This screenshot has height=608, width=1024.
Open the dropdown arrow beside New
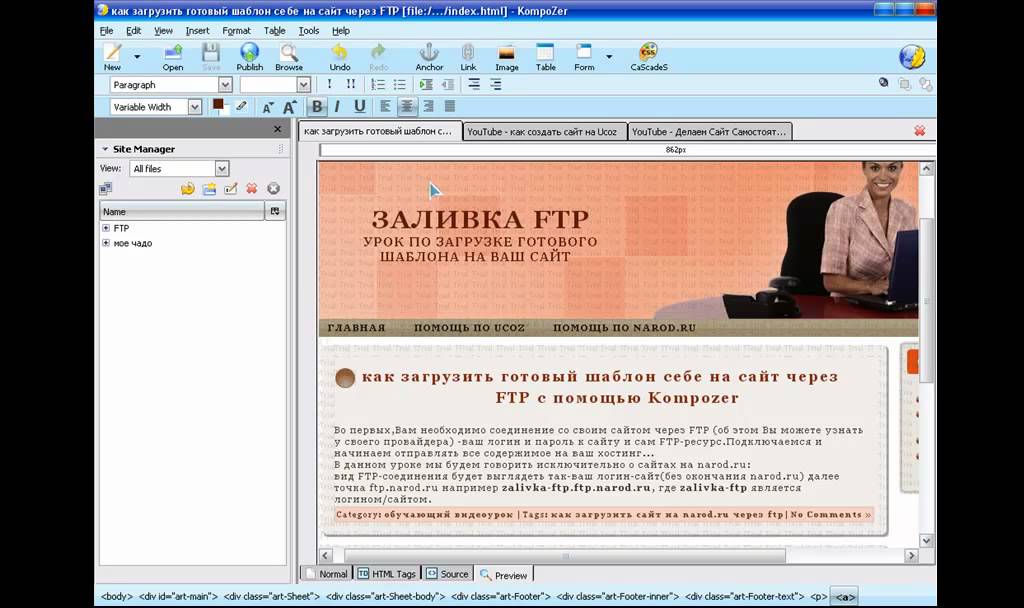pos(137,57)
